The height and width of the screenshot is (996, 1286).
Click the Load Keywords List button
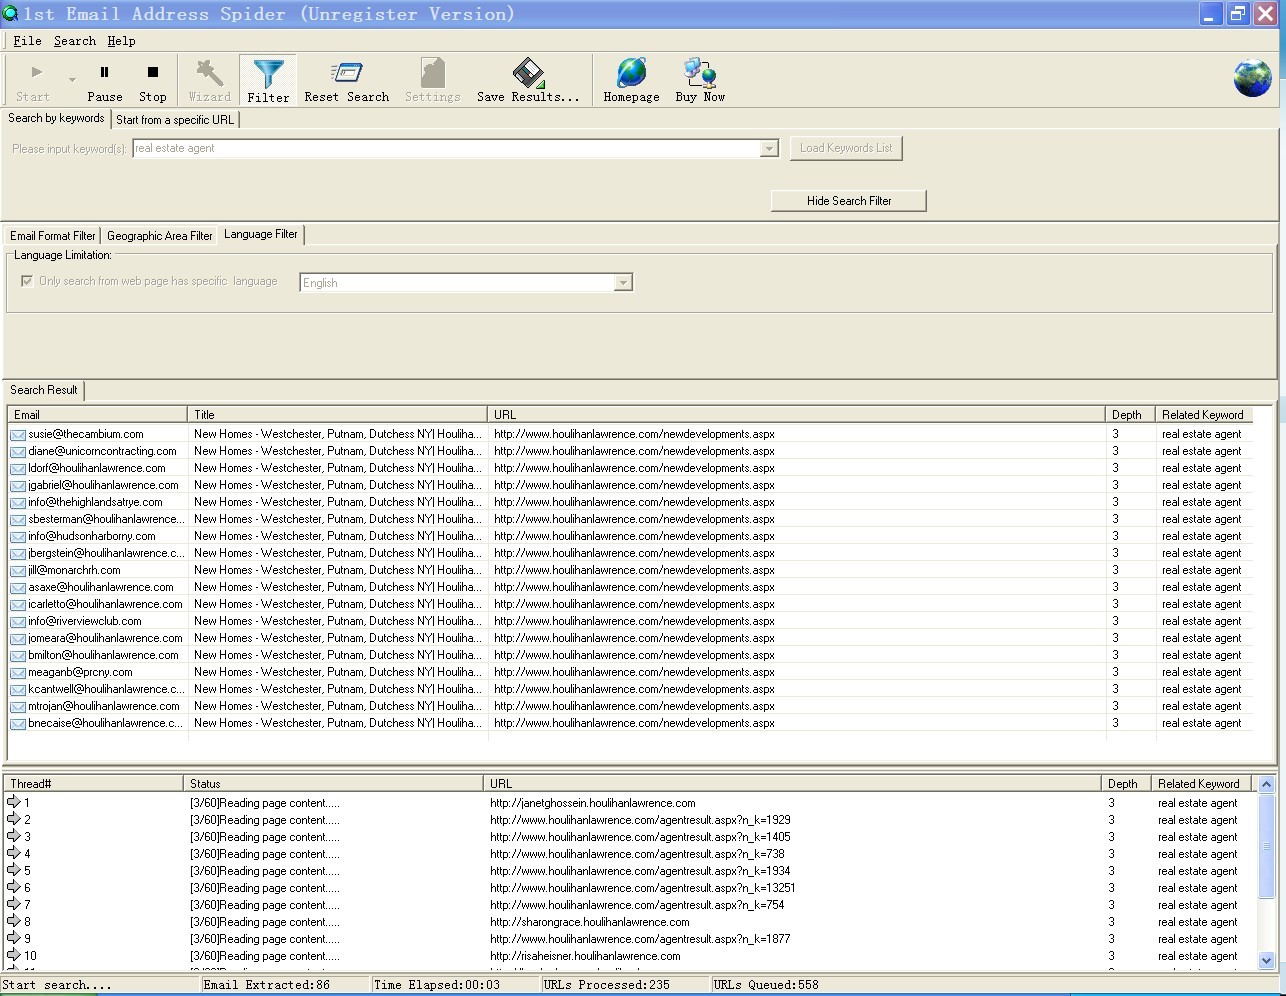(x=845, y=148)
